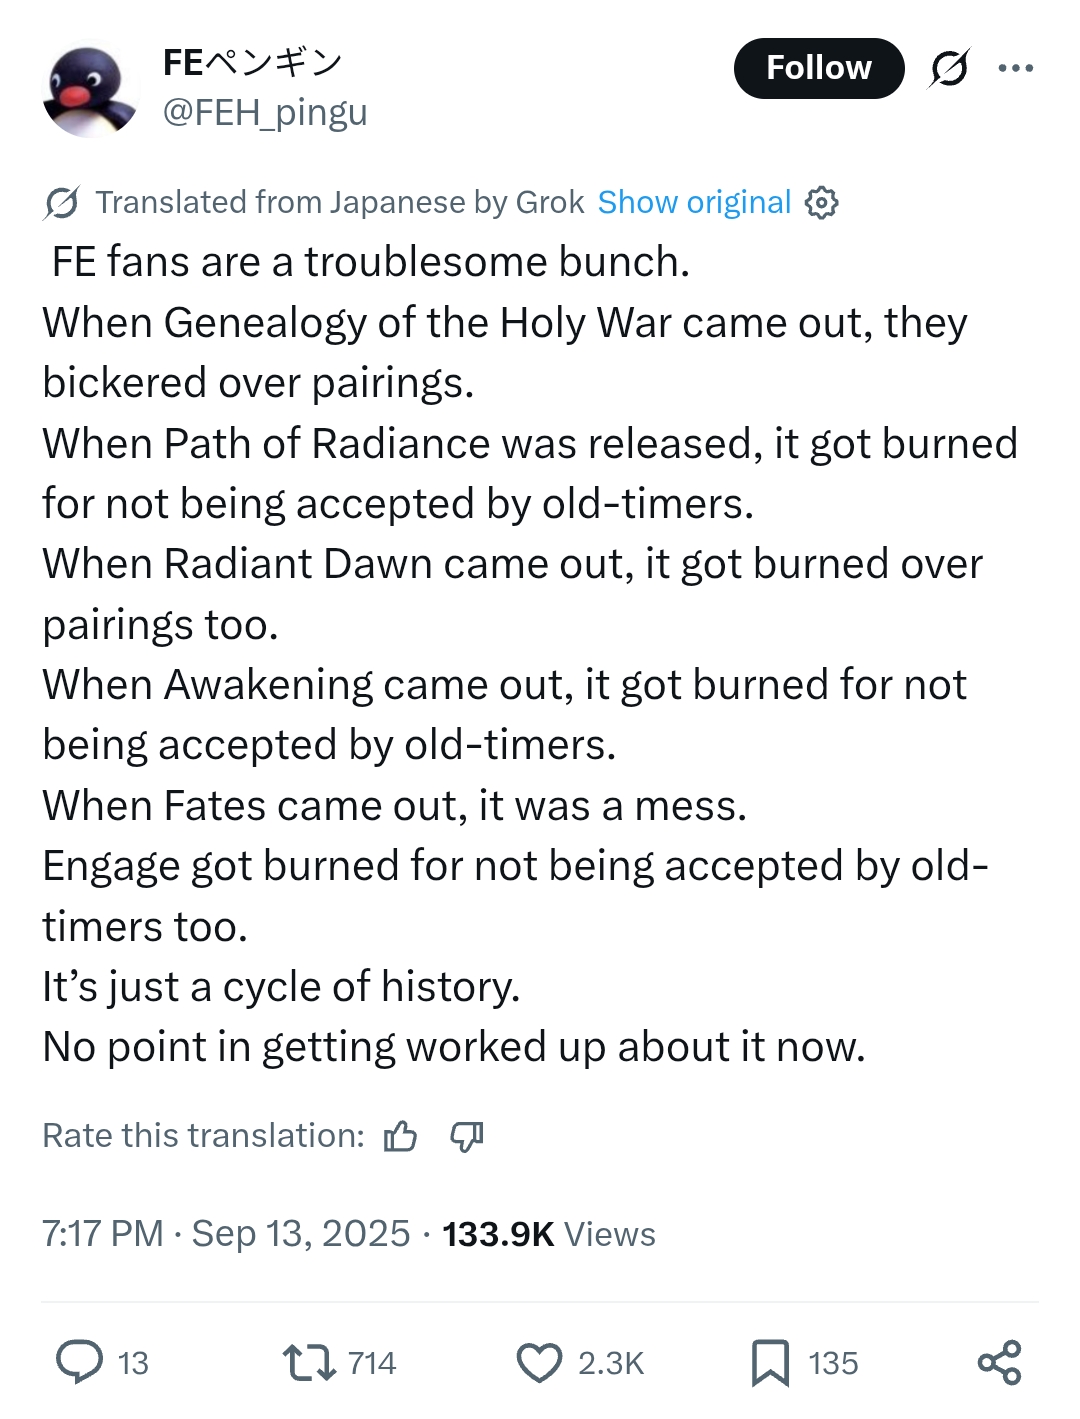Click the share icon

[999, 1362]
